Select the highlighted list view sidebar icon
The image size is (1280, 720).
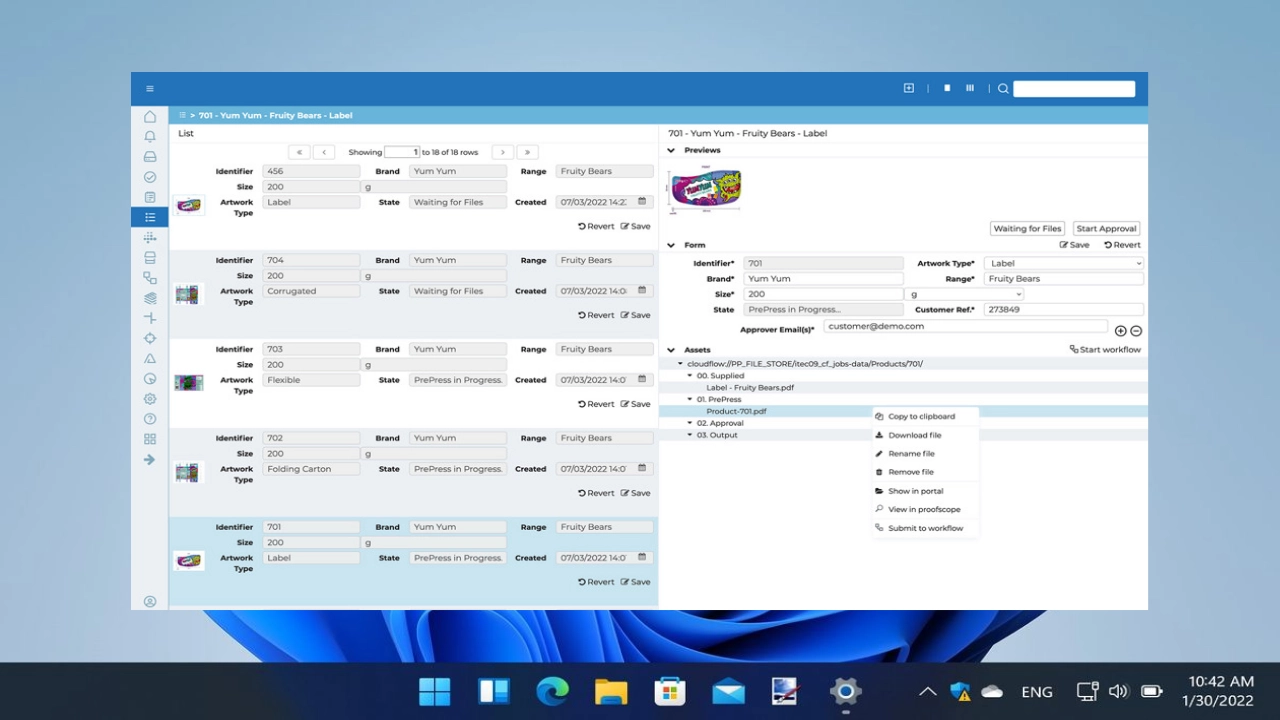click(150, 217)
